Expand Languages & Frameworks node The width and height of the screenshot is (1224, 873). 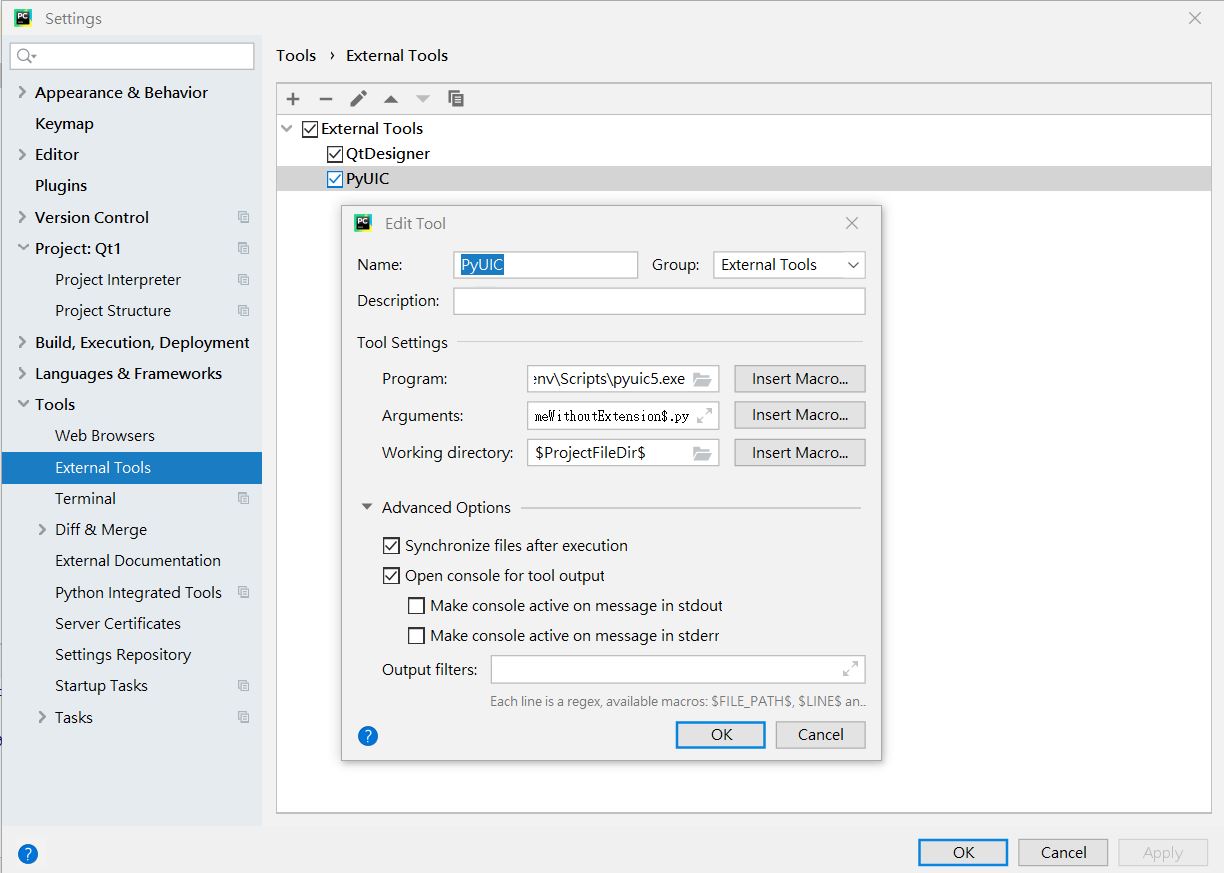(x=22, y=373)
